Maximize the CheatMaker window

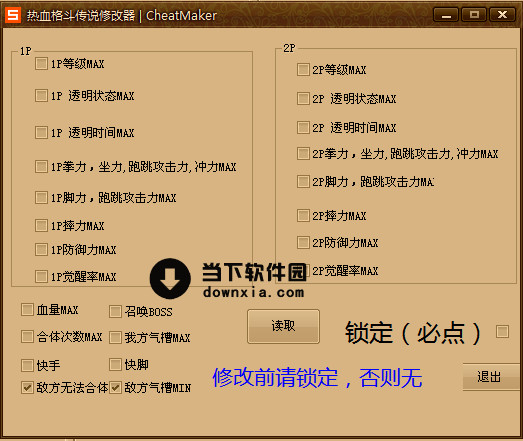point(474,15)
